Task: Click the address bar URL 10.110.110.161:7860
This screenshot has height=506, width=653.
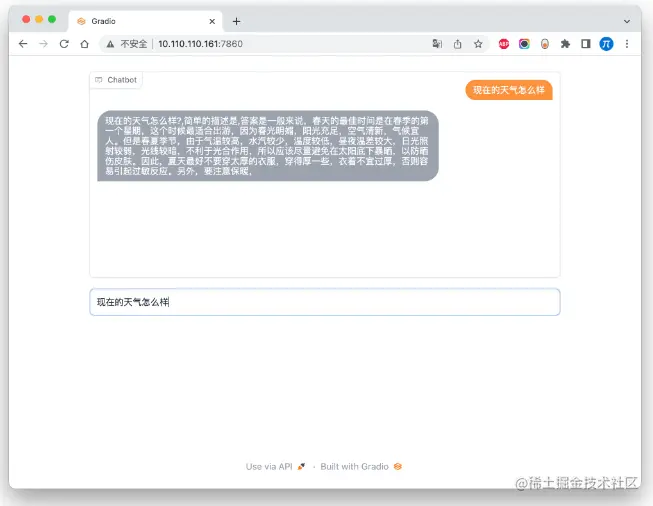Action: [x=200, y=44]
